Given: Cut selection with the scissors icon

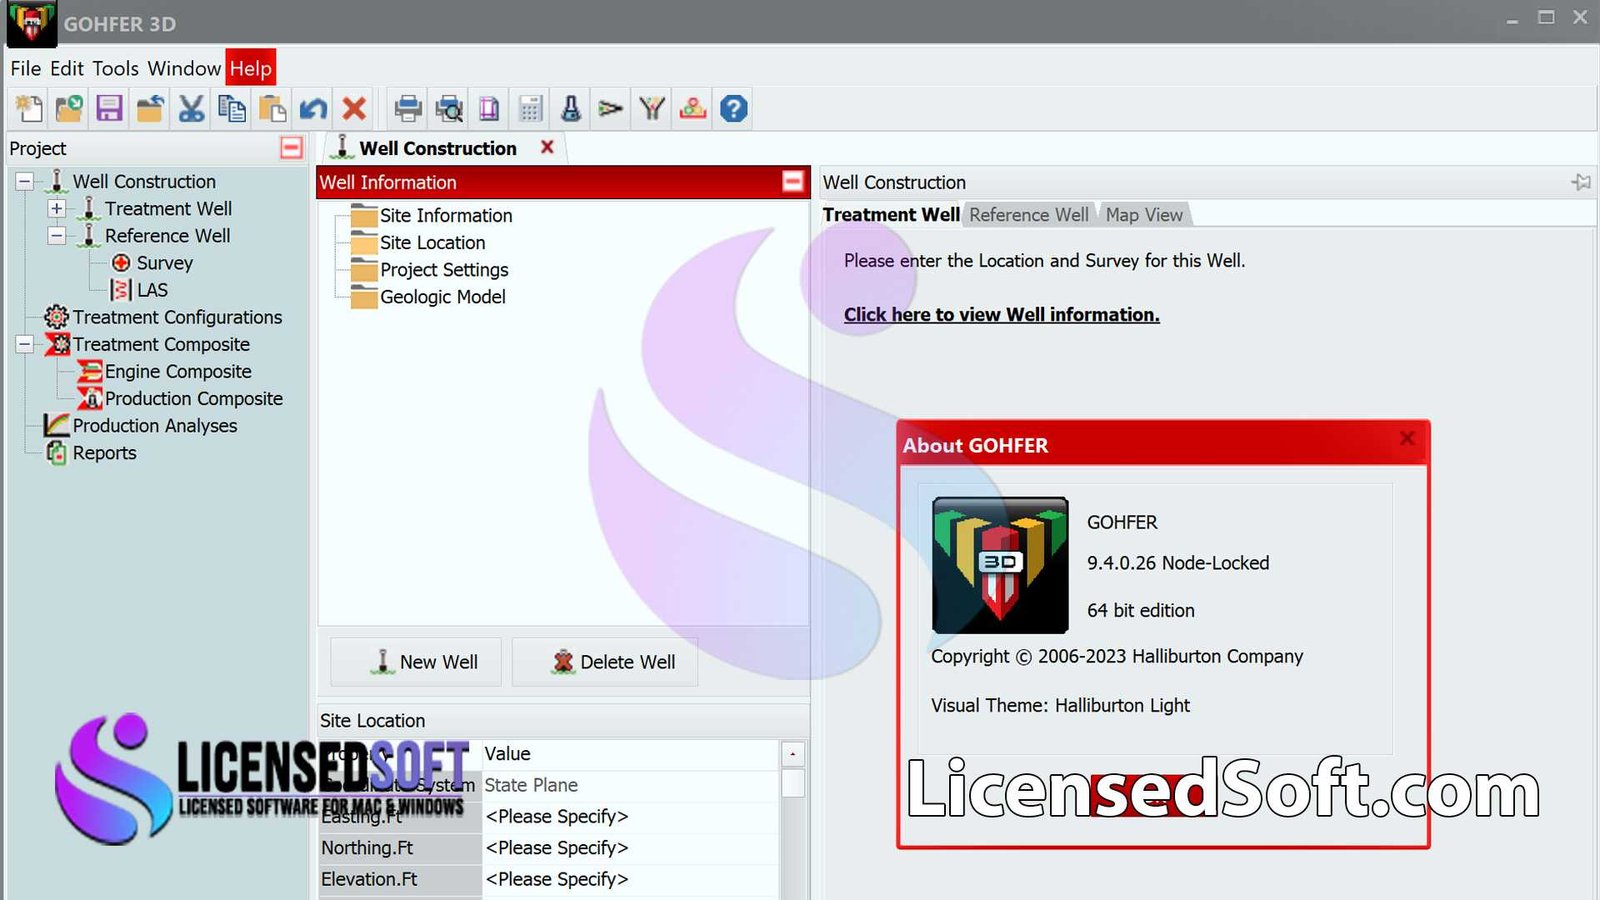Looking at the screenshot, I should click(191, 108).
